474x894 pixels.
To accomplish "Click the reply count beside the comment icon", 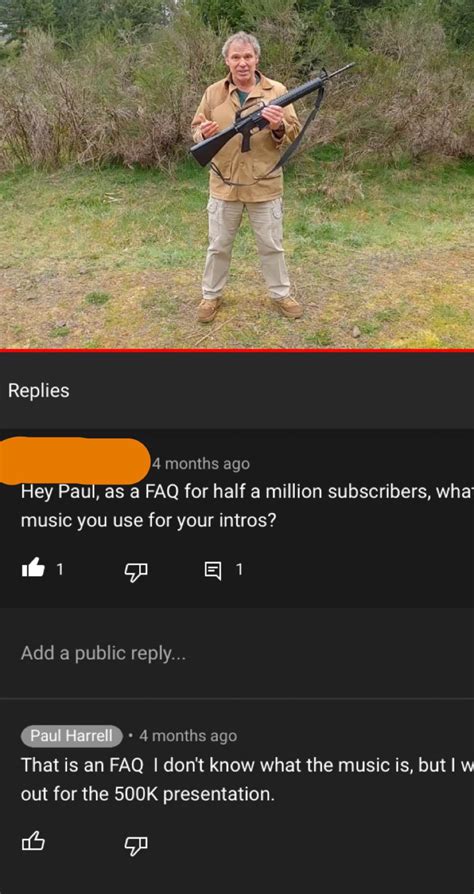I will click(240, 569).
